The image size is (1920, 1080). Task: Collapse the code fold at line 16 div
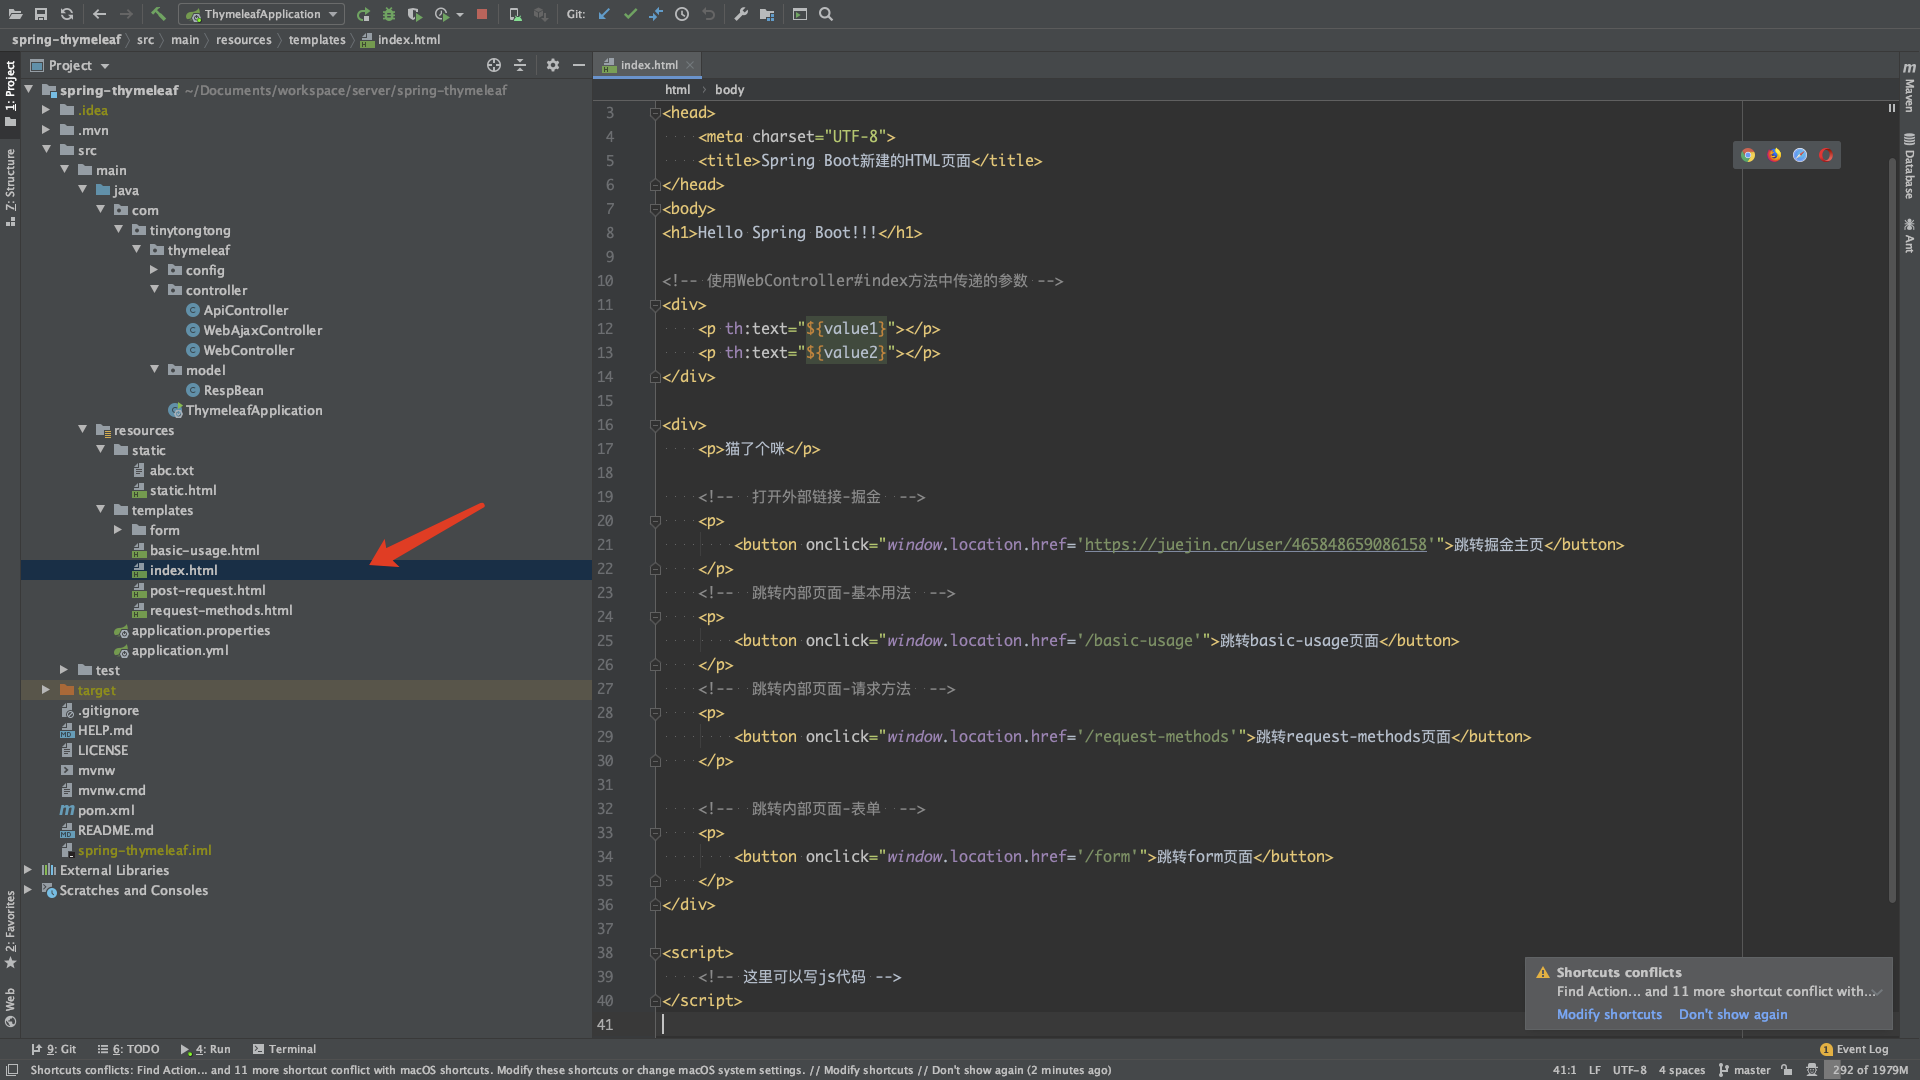(655, 424)
